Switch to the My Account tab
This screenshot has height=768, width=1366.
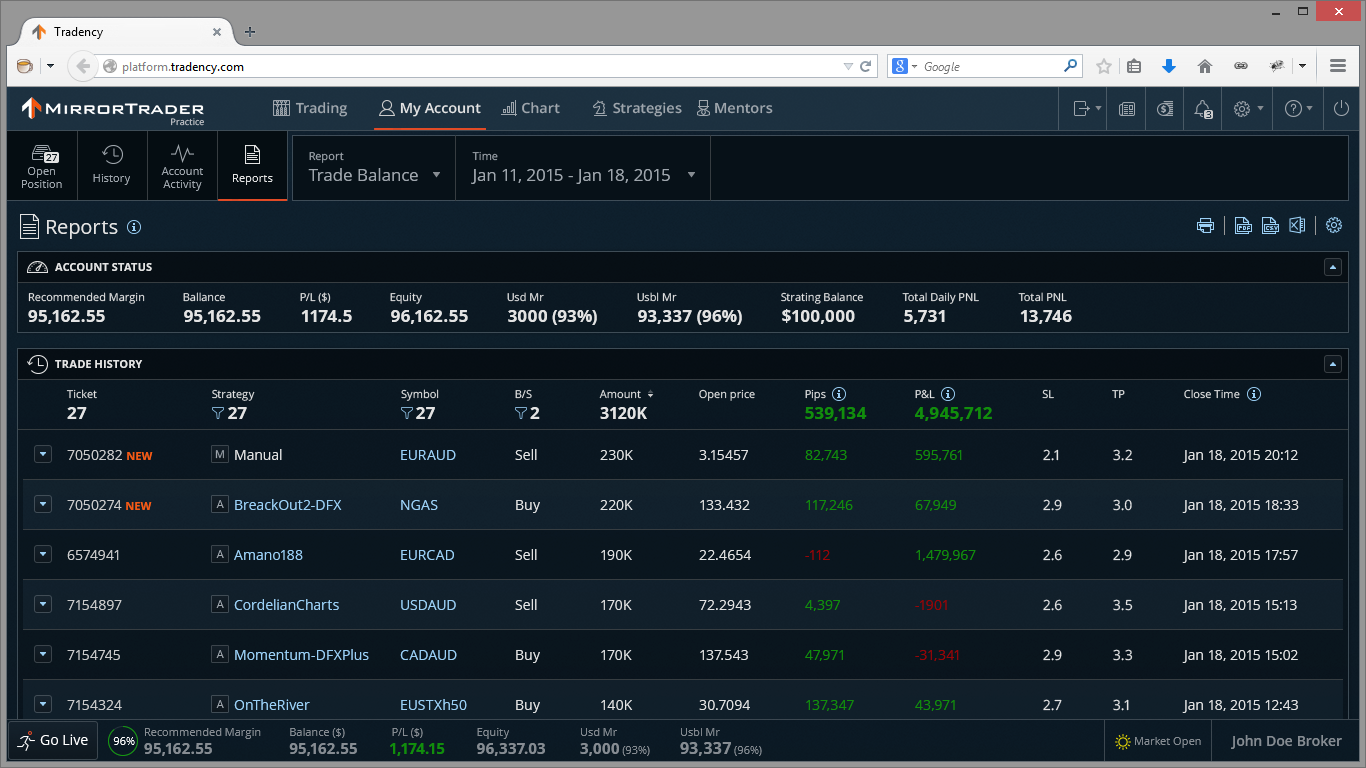(x=430, y=108)
